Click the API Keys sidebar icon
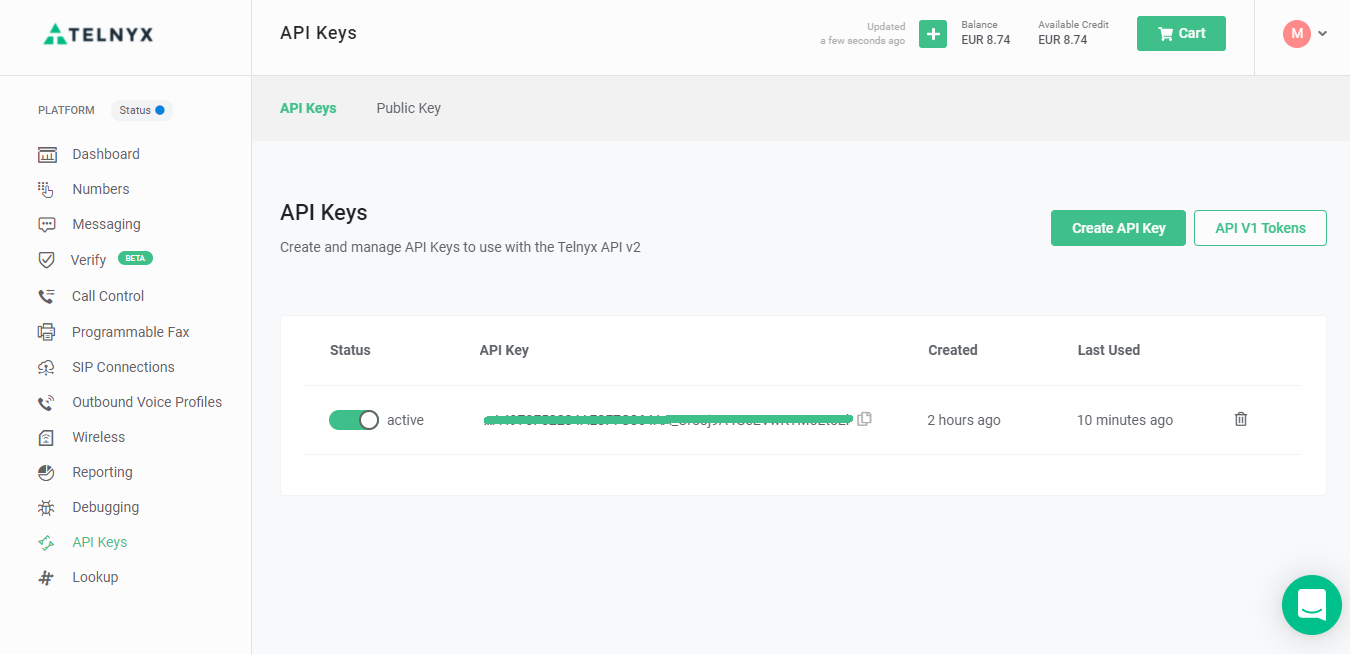The width and height of the screenshot is (1350, 654). coord(46,542)
